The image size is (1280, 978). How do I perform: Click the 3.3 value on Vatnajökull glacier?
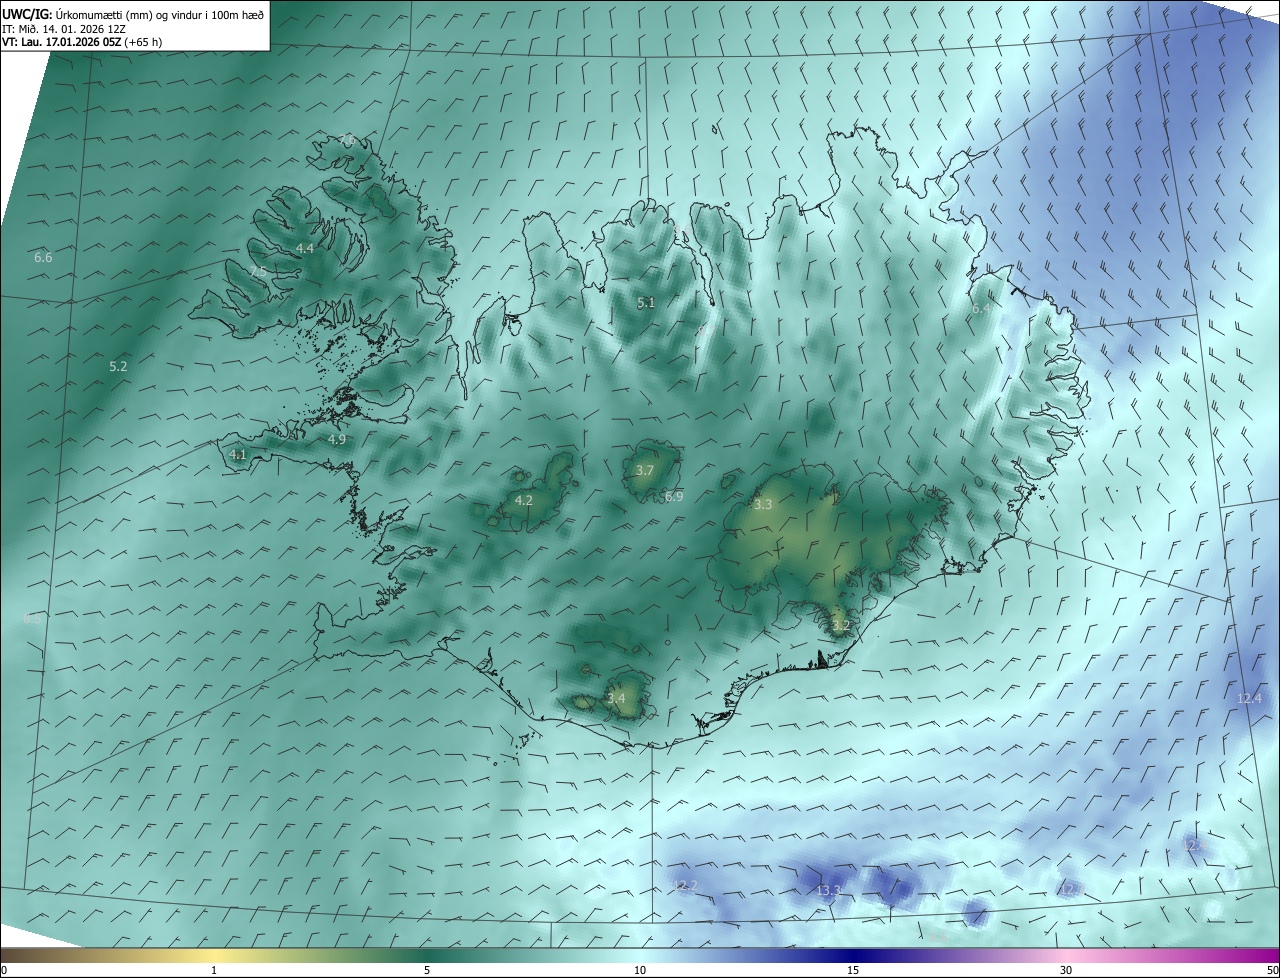click(763, 505)
